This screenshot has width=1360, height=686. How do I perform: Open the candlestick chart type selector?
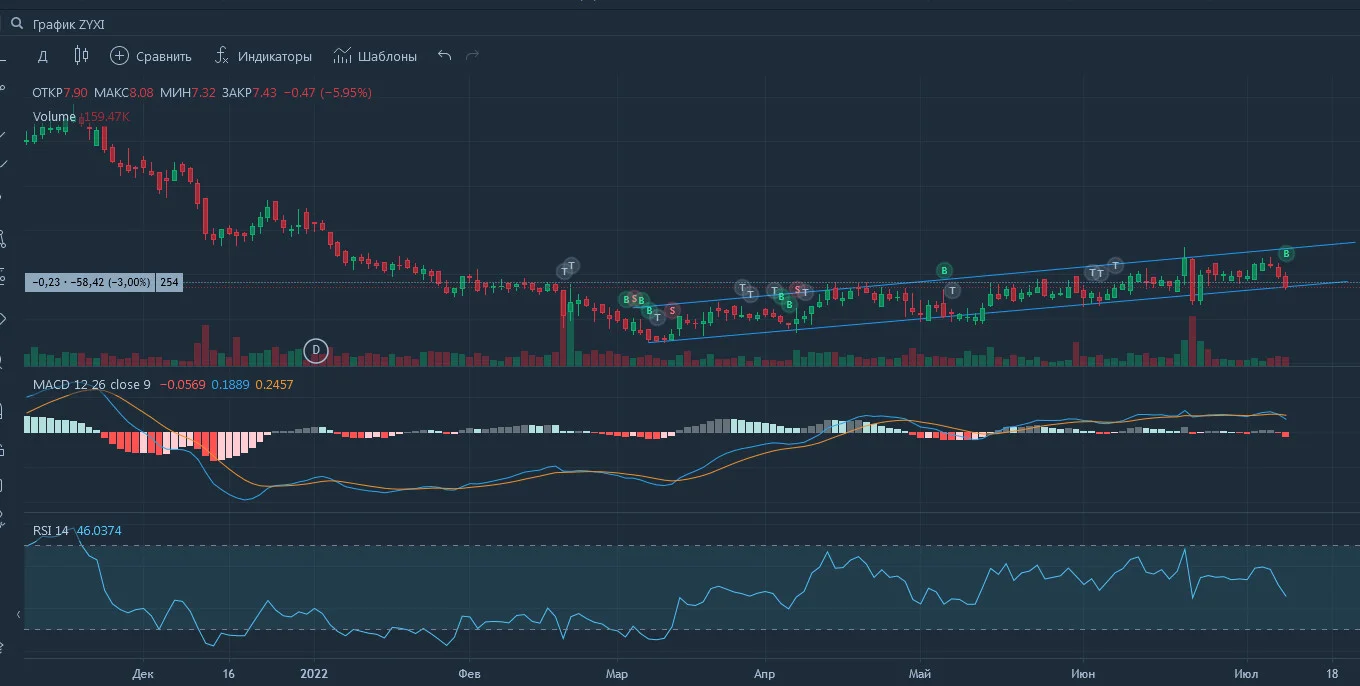(82, 56)
